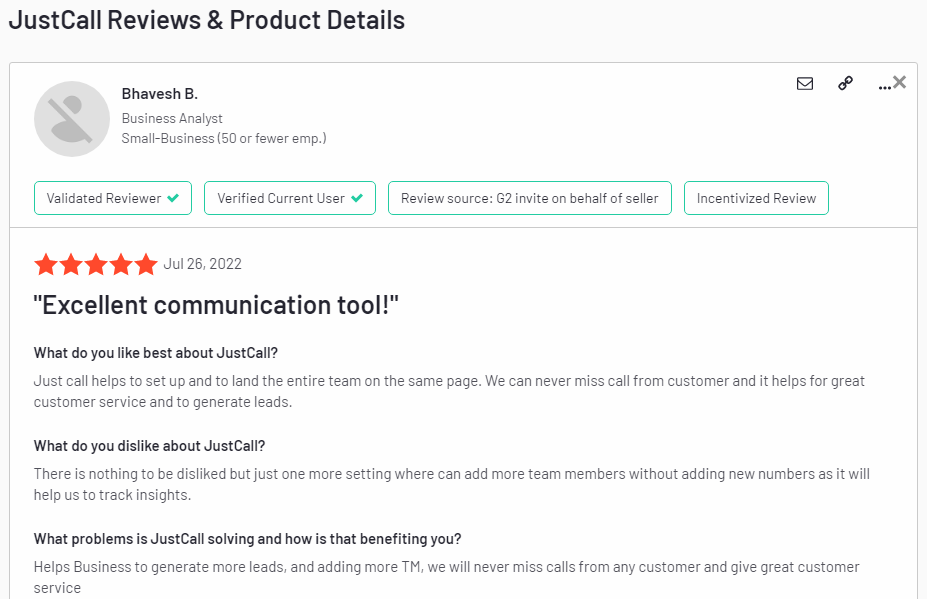Open review title "Excellent communication tool!"
The width and height of the screenshot is (927, 599).
(x=216, y=305)
